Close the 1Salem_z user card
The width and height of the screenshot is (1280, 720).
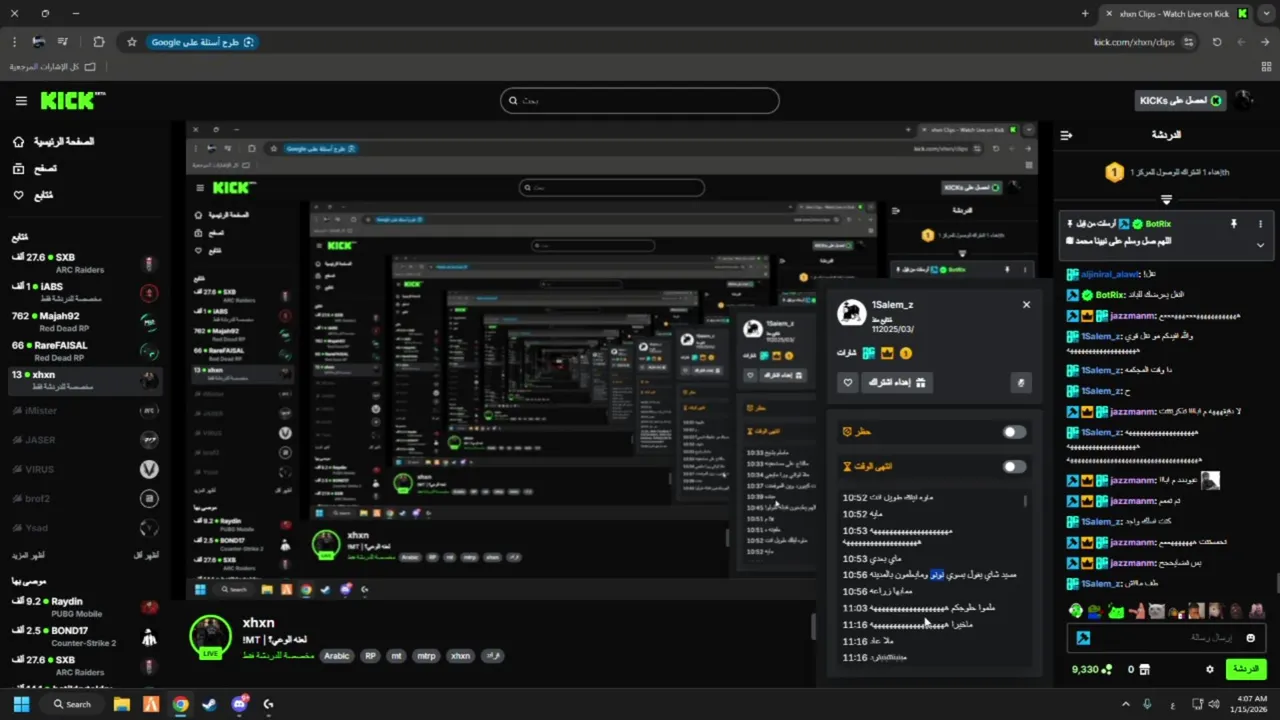click(1026, 304)
